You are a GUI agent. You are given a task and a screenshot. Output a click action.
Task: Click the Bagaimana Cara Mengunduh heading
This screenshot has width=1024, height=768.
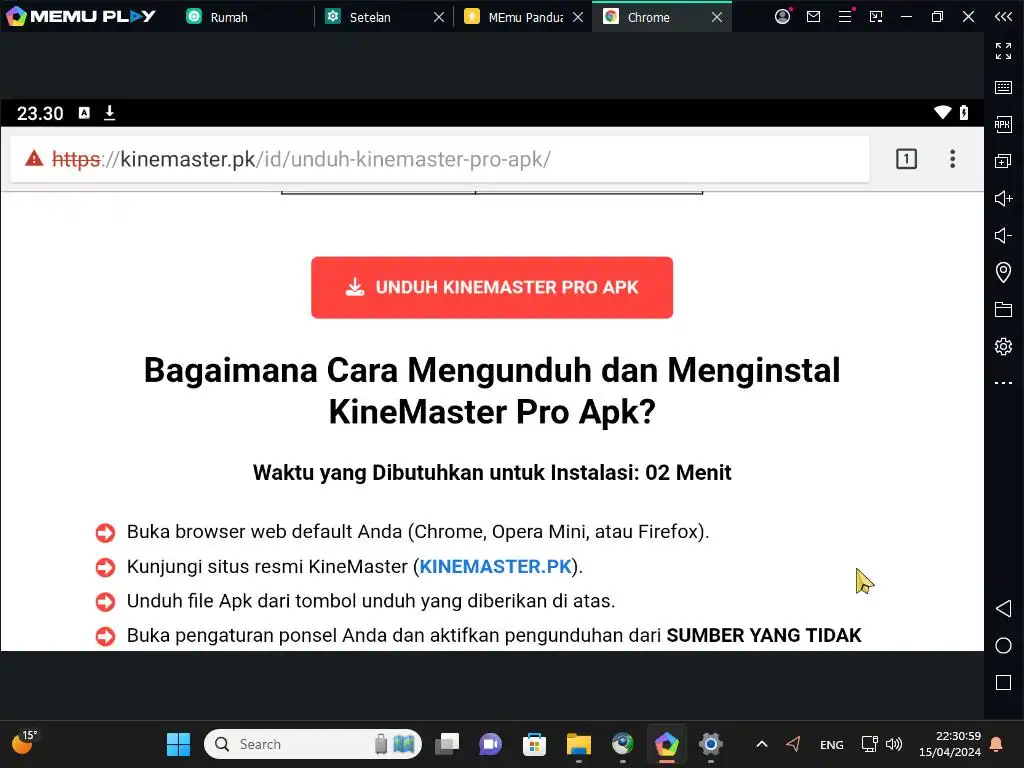coord(492,391)
